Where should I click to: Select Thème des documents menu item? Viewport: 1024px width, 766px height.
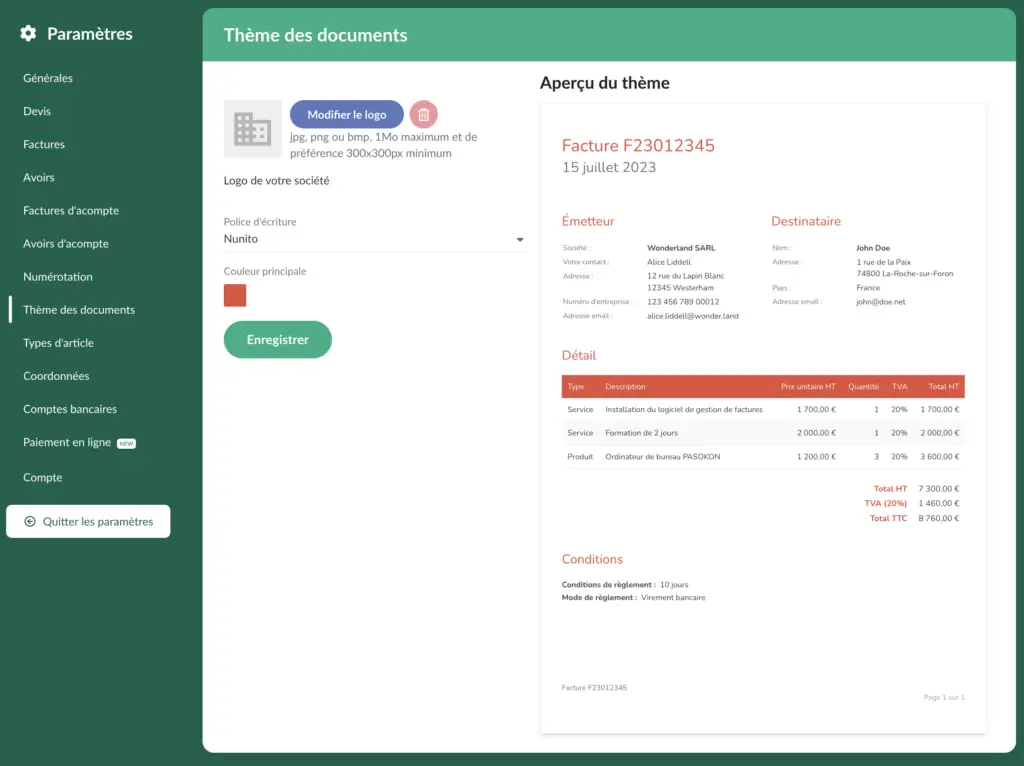point(79,310)
